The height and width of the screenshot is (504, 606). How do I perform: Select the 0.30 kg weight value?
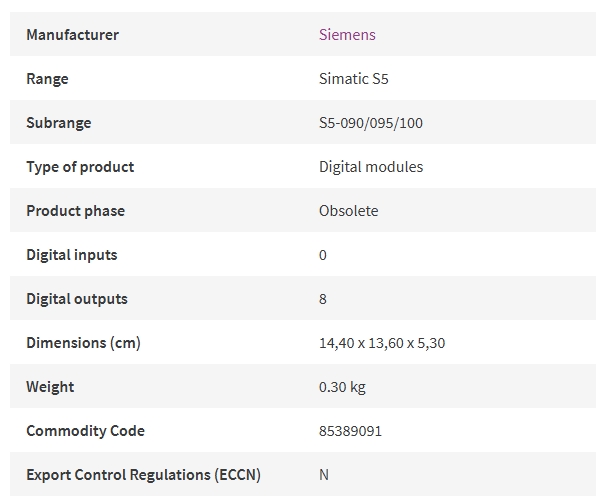click(342, 387)
